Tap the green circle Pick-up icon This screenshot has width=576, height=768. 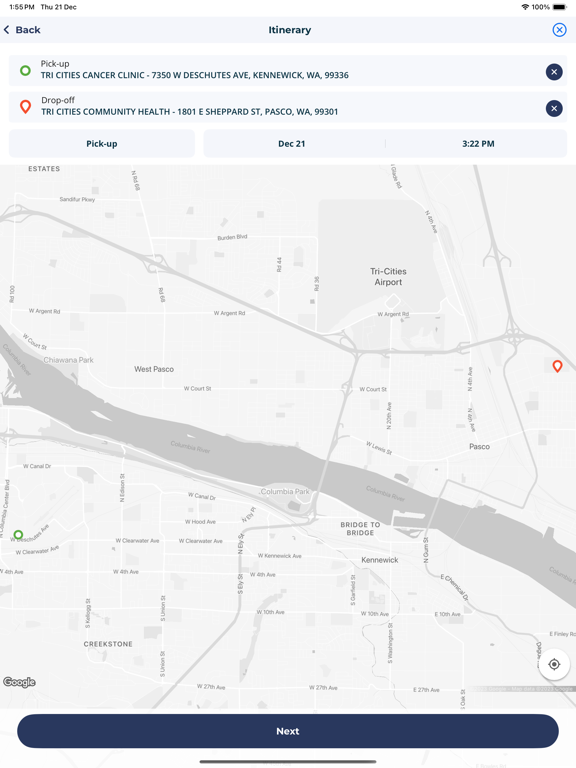pyautogui.click(x=25, y=71)
